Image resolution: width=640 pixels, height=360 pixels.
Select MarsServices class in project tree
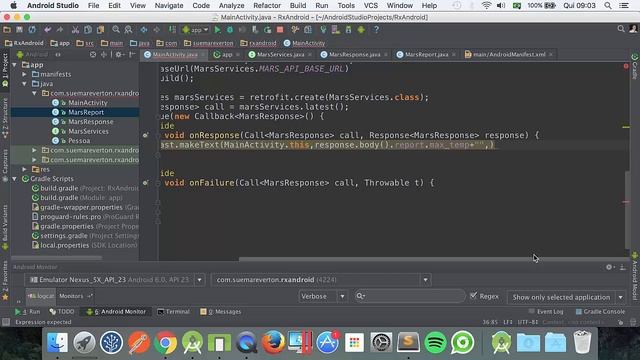[x=88, y=131]
